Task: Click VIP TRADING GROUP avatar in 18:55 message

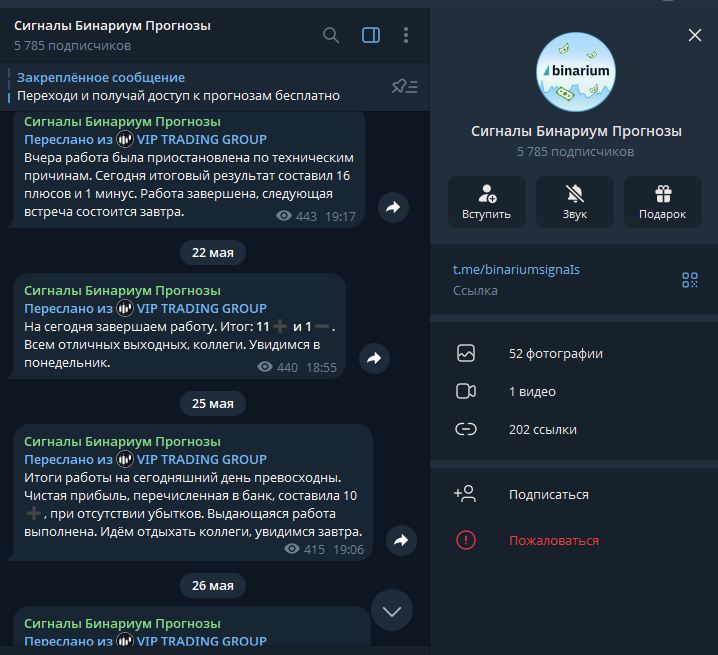Action: tap(125, 308)
